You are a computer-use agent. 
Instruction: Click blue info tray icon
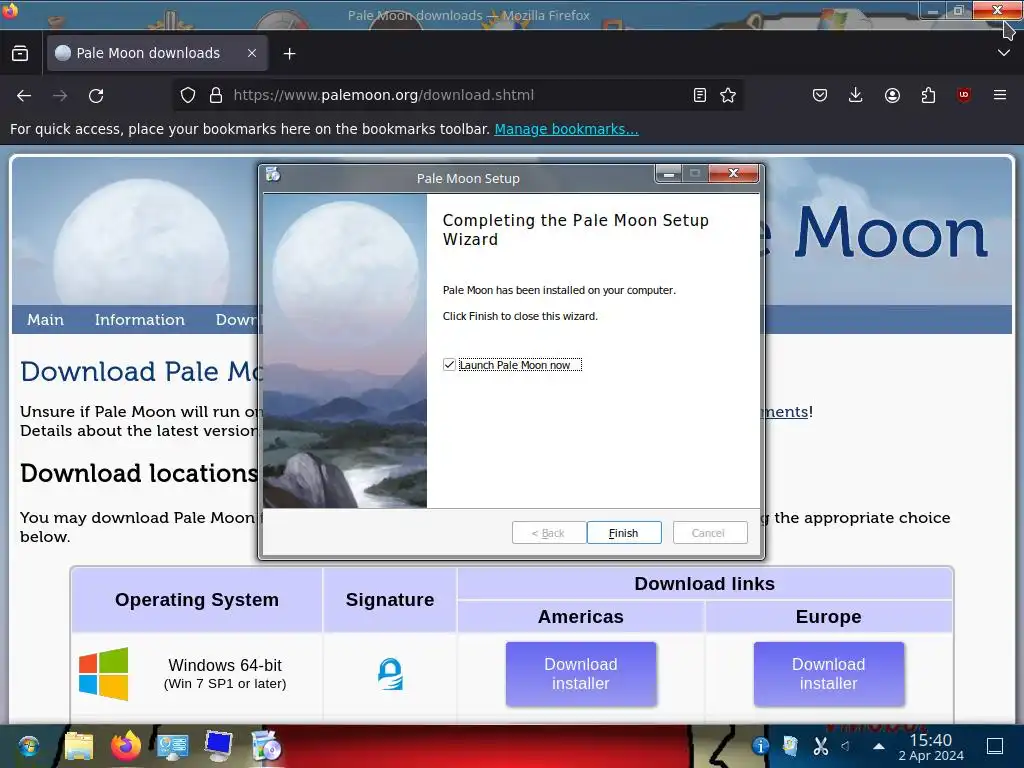[x=760, y=746]
